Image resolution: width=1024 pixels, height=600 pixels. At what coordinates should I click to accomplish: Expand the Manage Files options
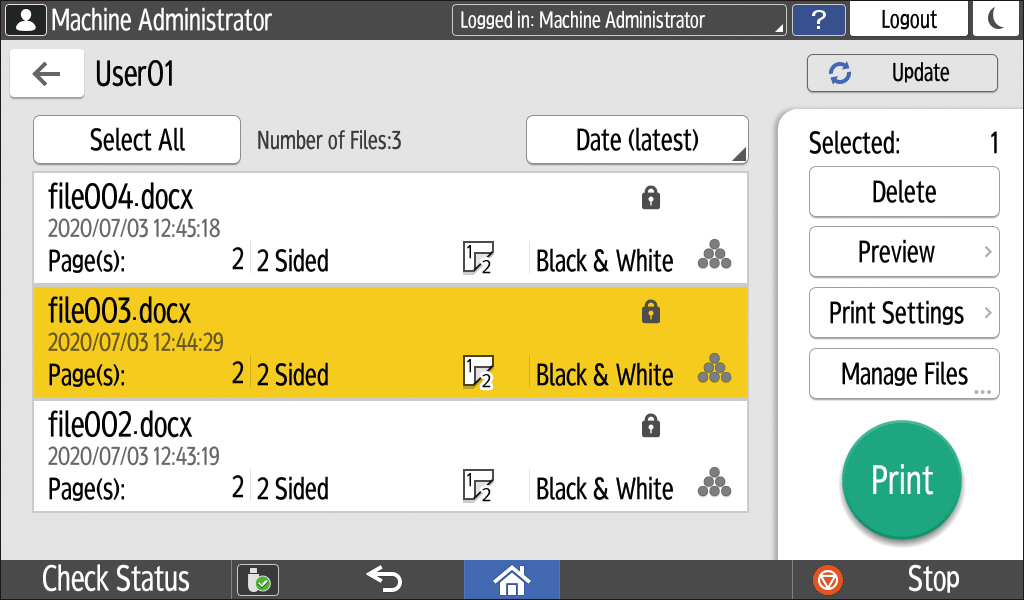pyautogui.click(x=904, y=374)
